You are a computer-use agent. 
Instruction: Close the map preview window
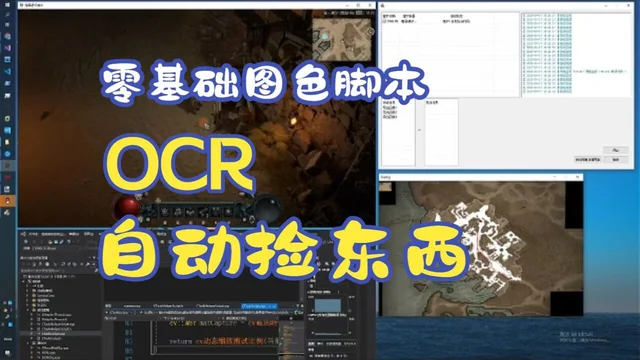pos(577,177)
